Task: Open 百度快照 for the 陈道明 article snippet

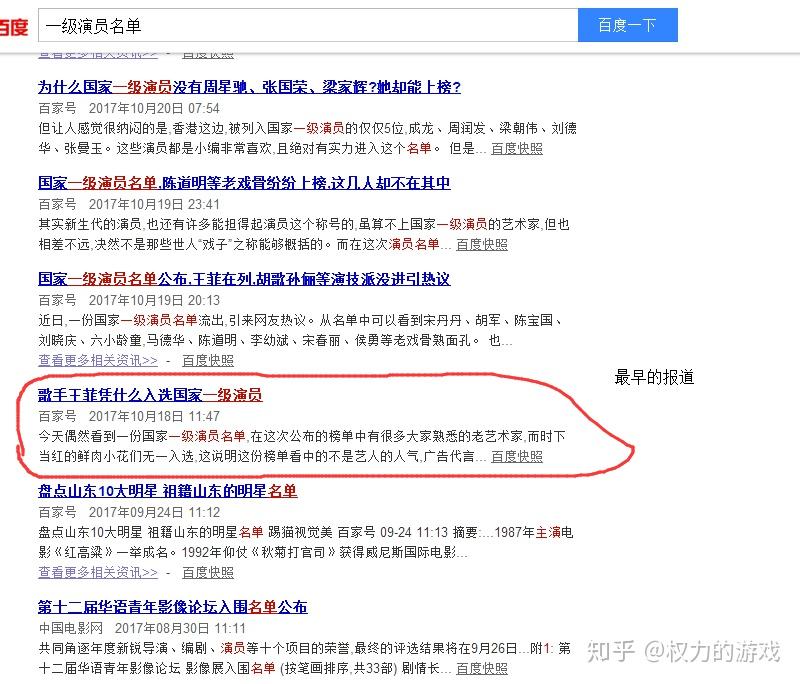Action: click(x=482, y=244)
